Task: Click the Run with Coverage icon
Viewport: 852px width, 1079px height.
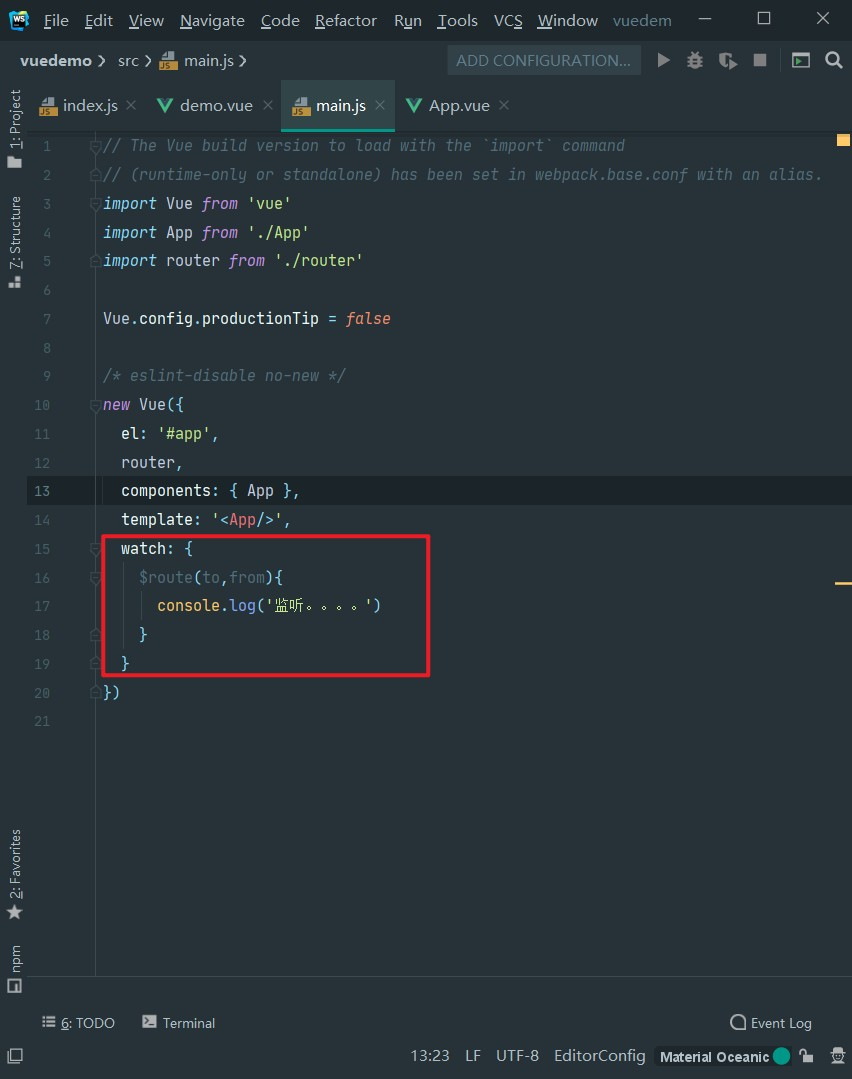Action: click(x=727, y=61)
